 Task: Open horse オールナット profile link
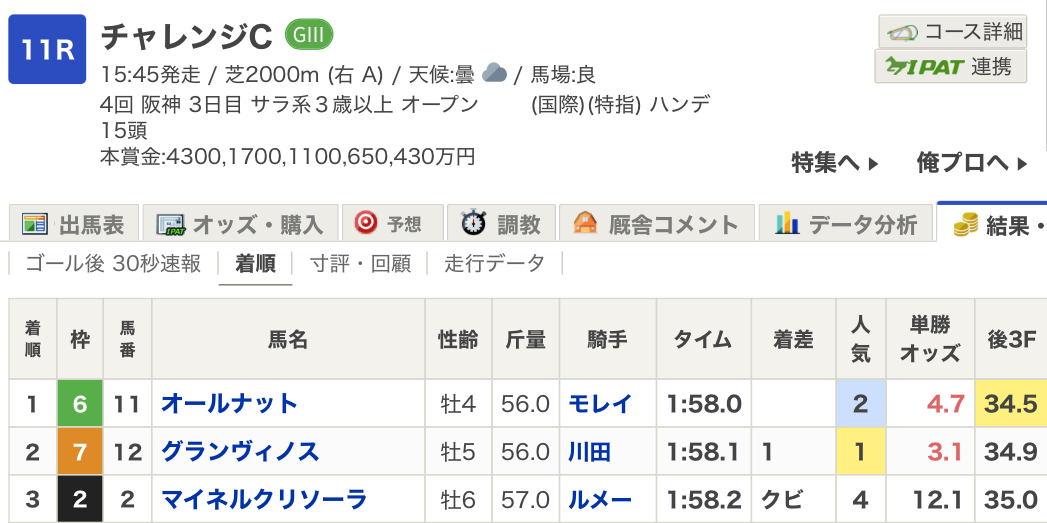tap(229, 403)
